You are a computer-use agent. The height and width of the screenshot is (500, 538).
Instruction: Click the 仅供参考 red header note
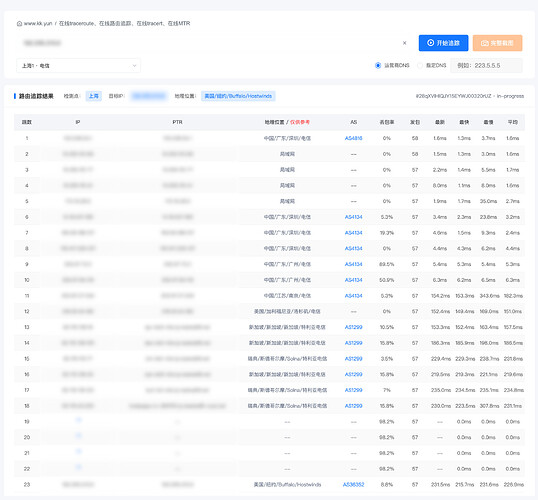pos(300,122)
